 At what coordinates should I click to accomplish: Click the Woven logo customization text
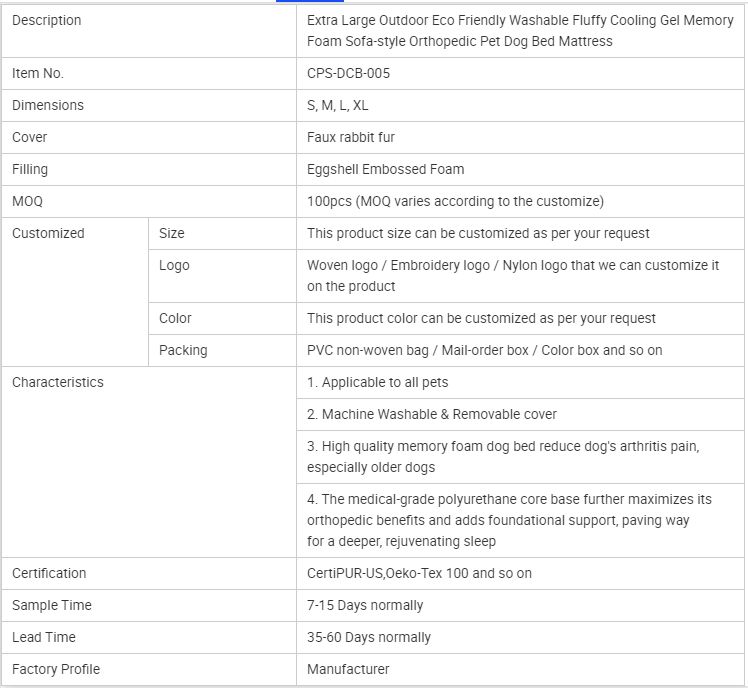[512, 275]
